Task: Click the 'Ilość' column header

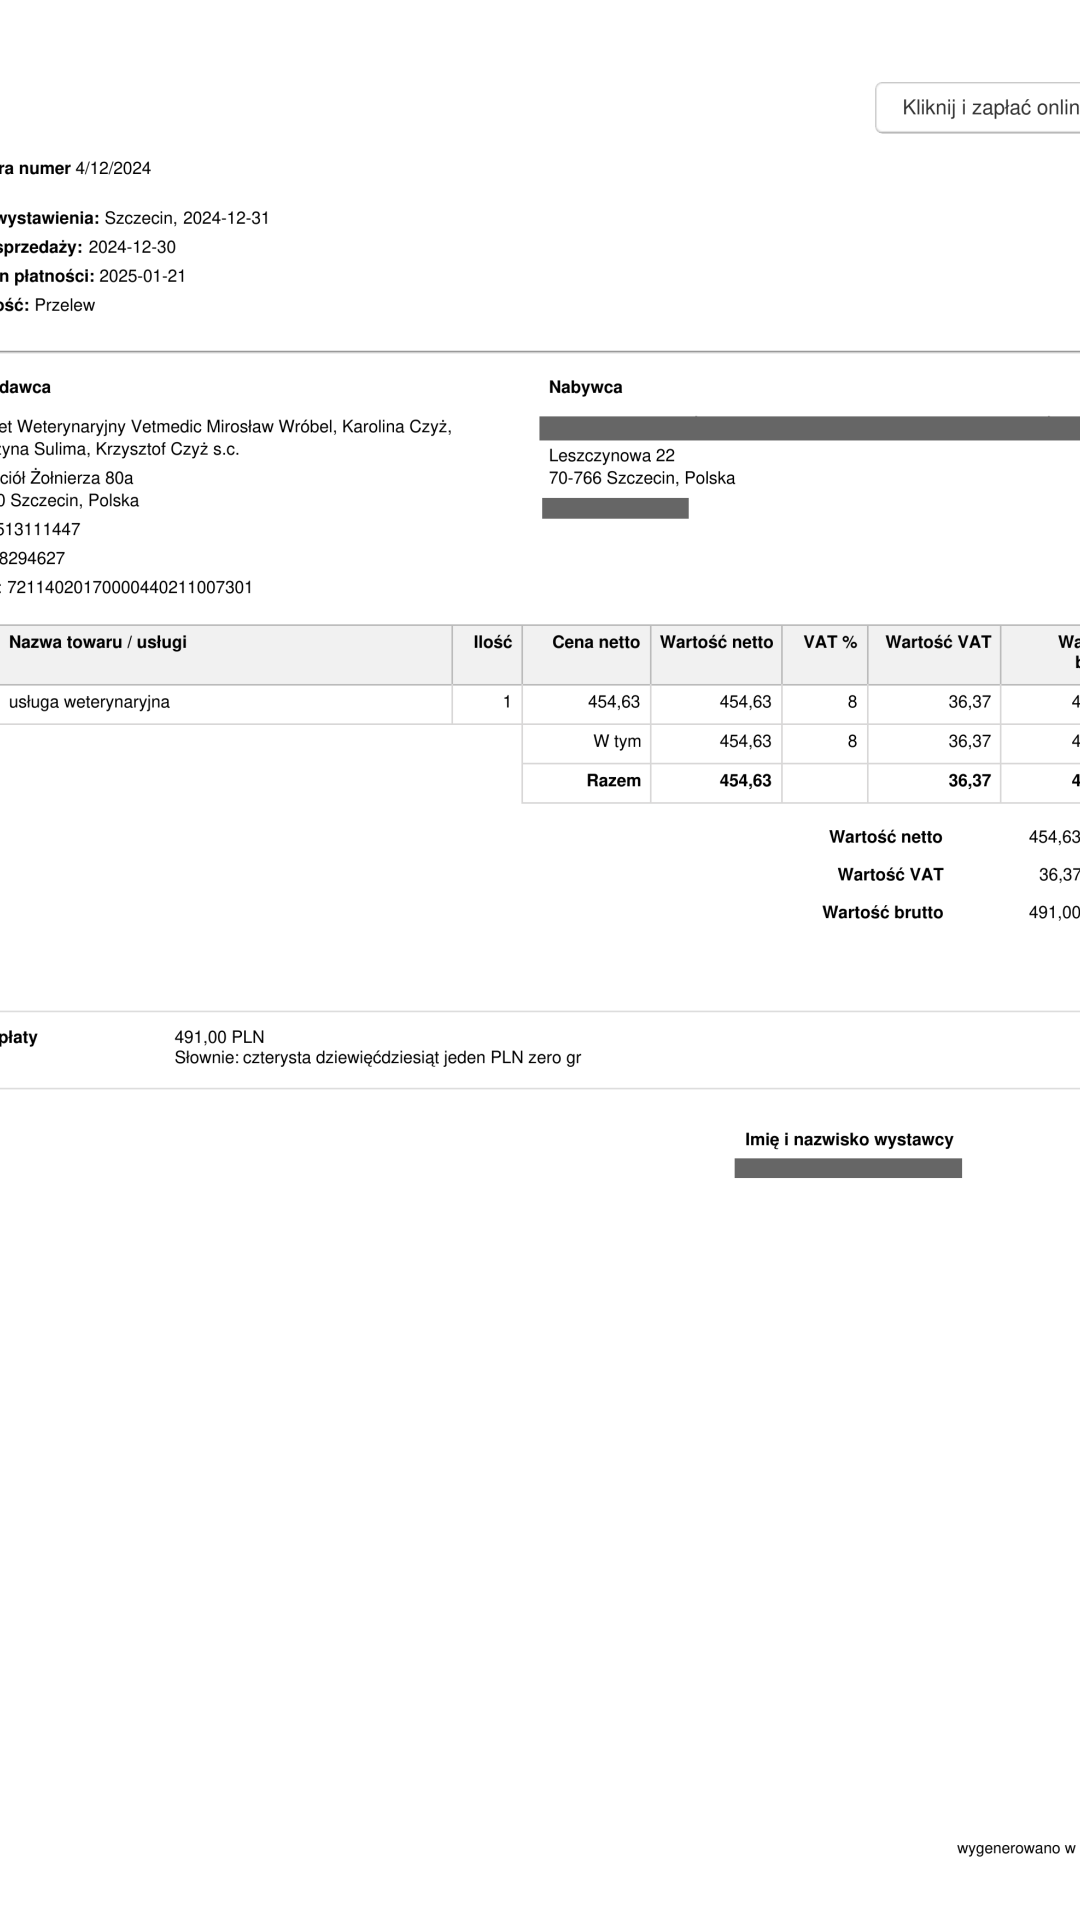Action: tap(492, 642)
